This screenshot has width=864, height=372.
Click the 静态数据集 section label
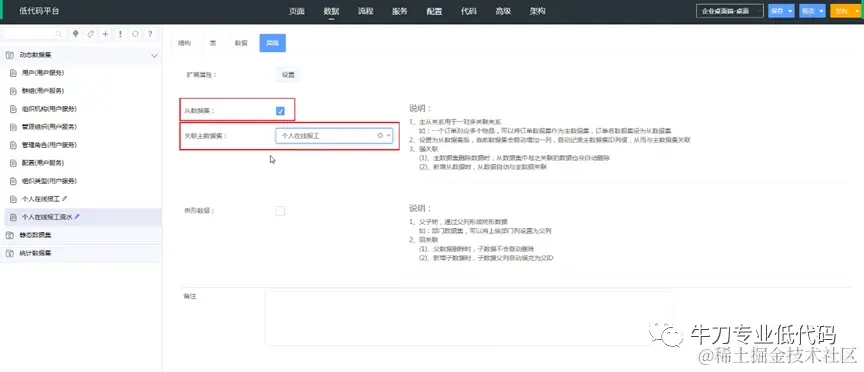coord(36,235)
